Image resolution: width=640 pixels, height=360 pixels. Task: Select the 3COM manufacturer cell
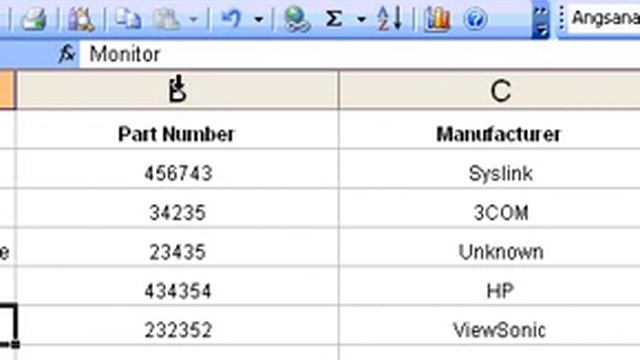tap(489, 208)
